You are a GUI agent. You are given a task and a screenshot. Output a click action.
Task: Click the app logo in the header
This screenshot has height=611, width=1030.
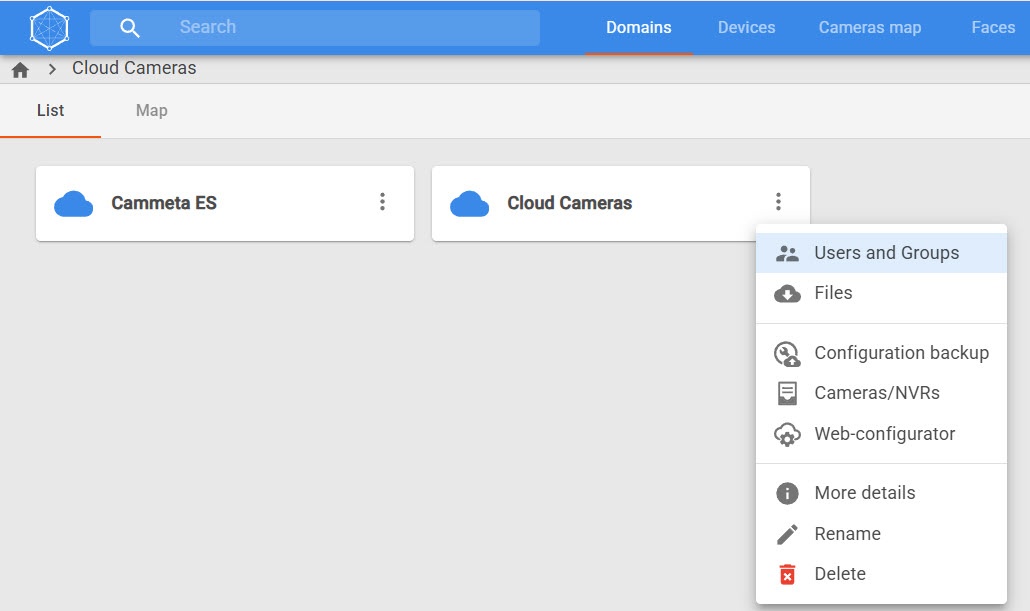(49, 28)
